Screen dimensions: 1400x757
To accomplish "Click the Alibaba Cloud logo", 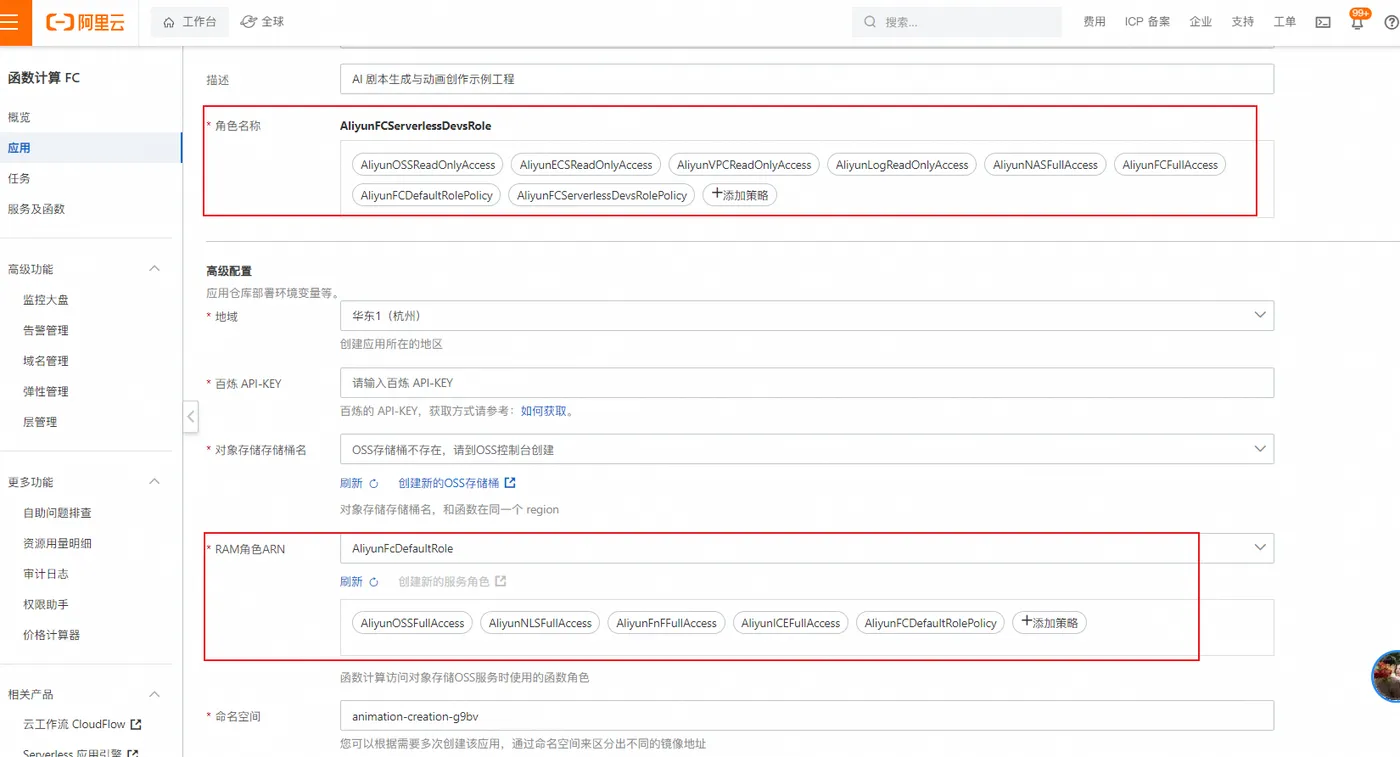I will tap(85, 22).
